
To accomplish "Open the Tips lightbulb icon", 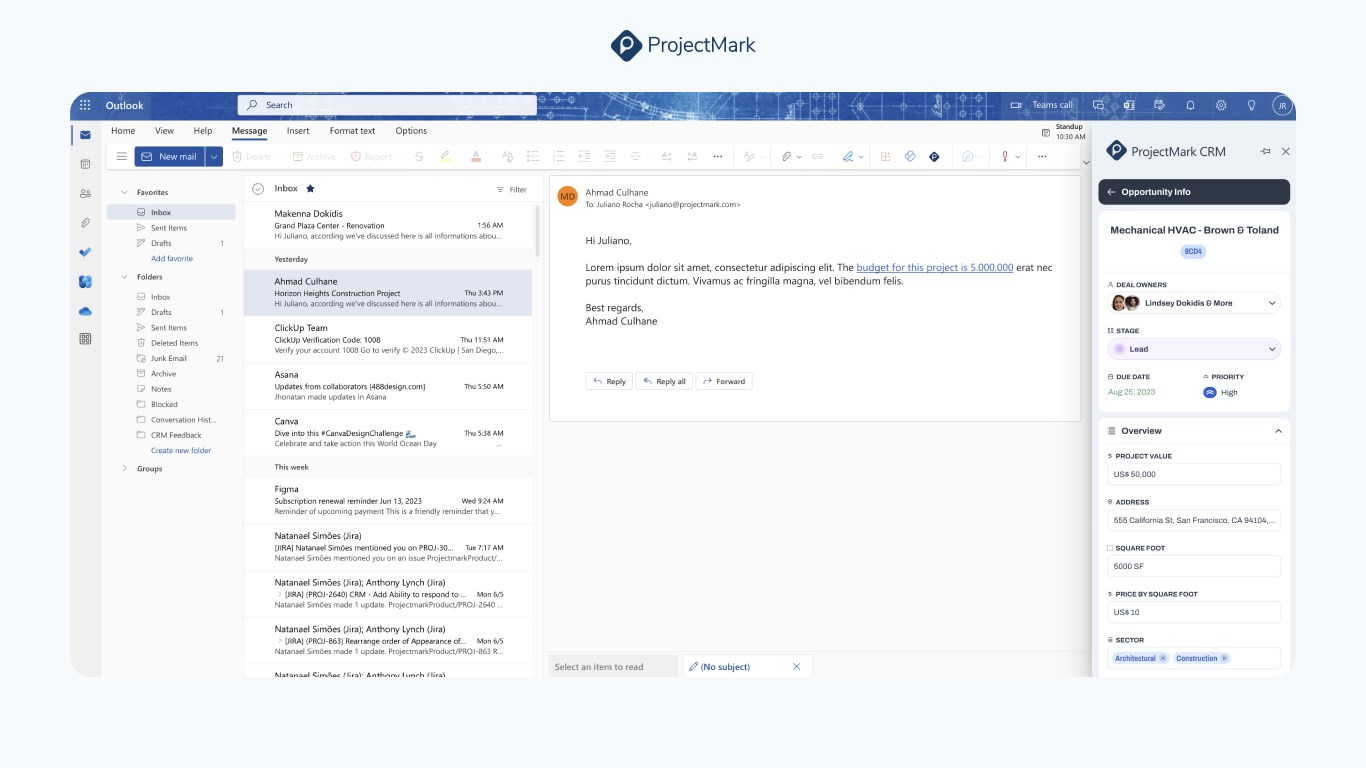I will (1251, 105).
